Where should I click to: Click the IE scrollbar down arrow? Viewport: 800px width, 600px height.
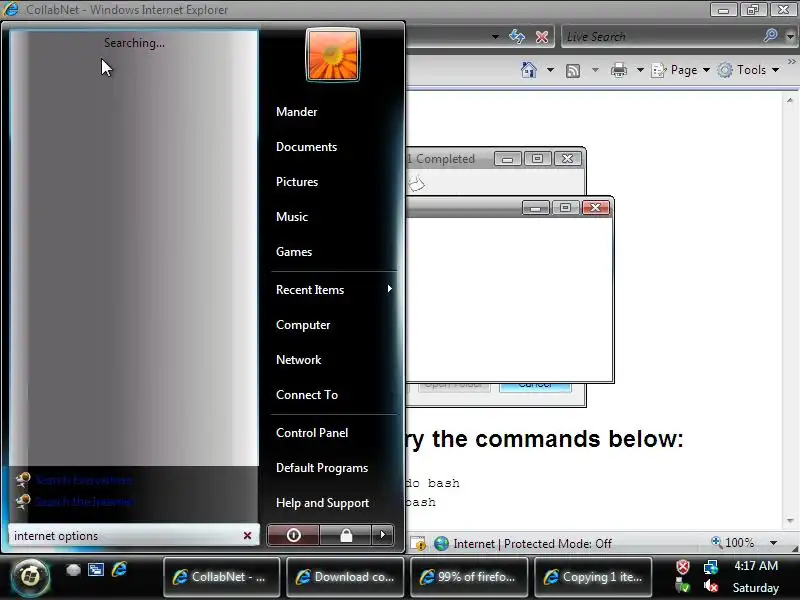tap(790, 521)
